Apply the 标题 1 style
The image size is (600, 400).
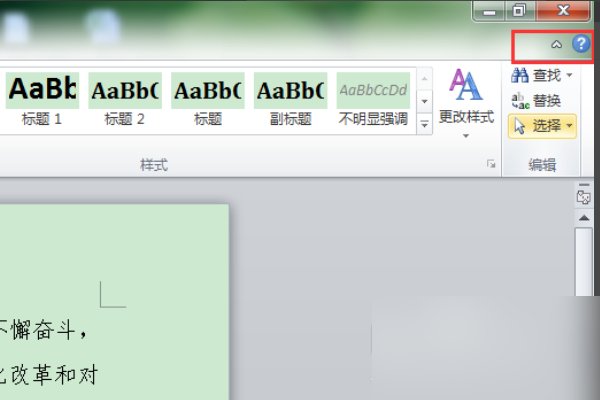(42, 100)
